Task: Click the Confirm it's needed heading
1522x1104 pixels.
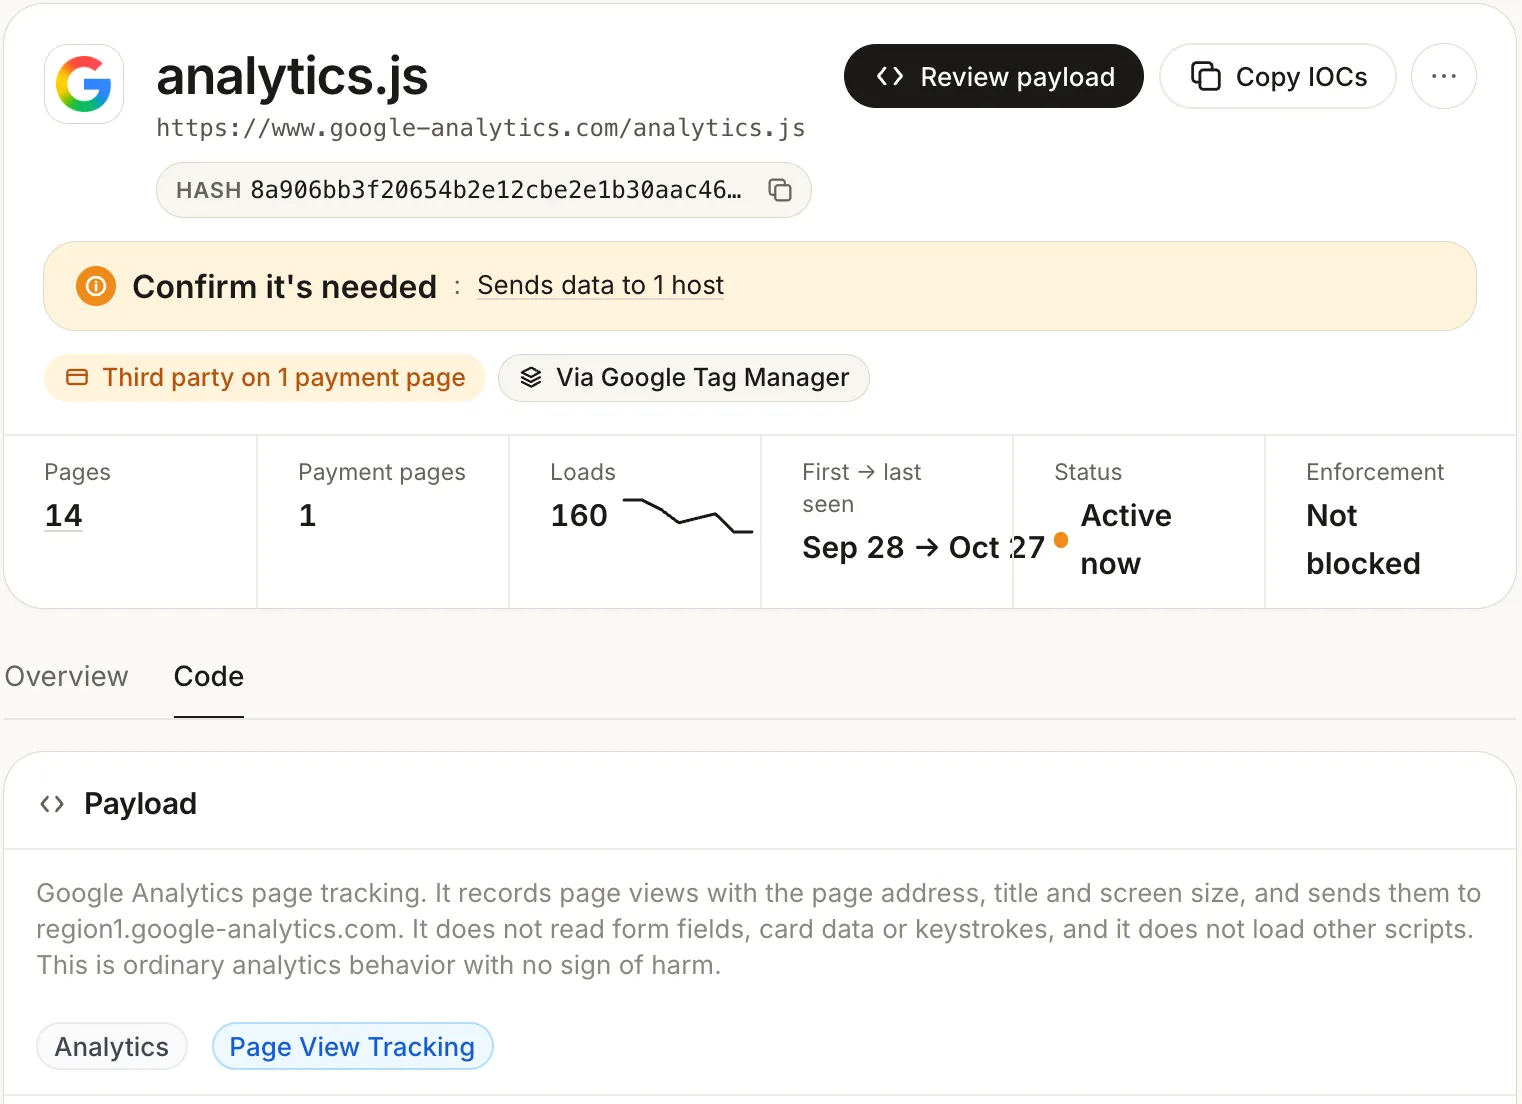Action: click(x=285, y=287)
